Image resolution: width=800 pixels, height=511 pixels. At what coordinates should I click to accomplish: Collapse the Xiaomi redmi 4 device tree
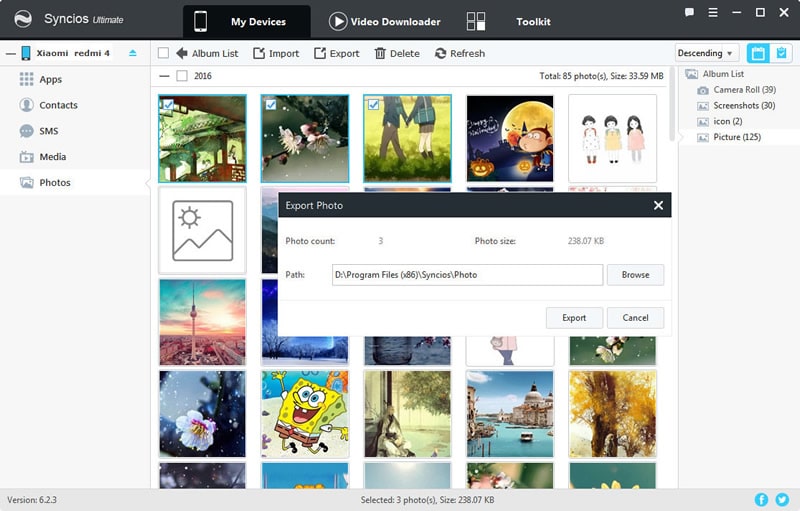coord(11,53)
